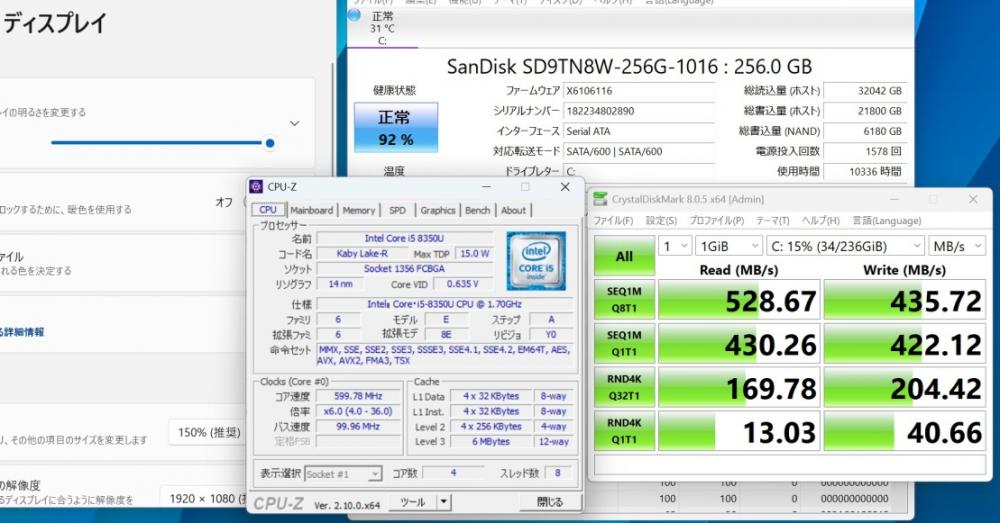Click the bus speed value 99.96 MHz
The height and width of the screenshot is (523, 1000).
(358, 427)
